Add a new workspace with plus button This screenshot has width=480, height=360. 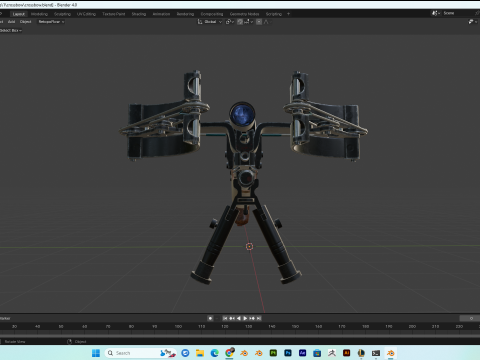288,14
